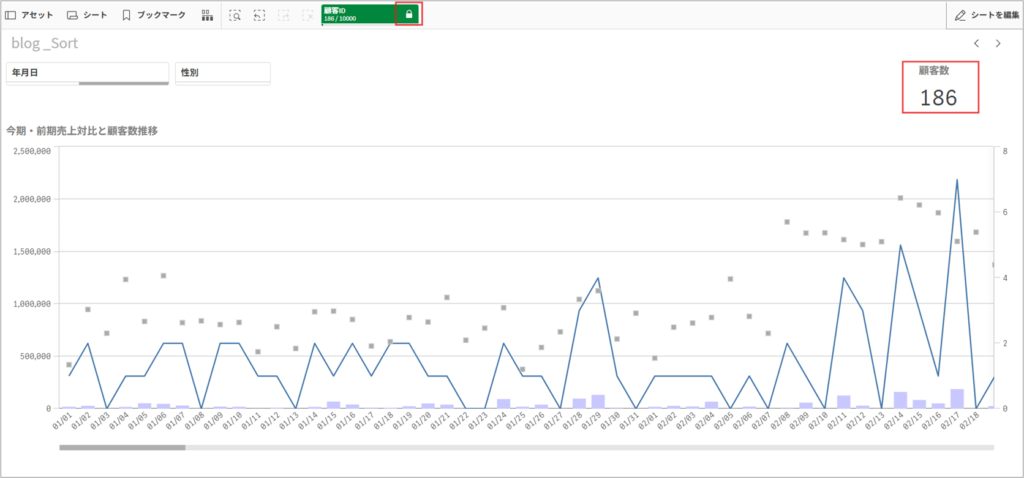Open the アセット (Assets) panel
Image resolution: width=1024 pixels, height=478 pixels.
[29, 15]
